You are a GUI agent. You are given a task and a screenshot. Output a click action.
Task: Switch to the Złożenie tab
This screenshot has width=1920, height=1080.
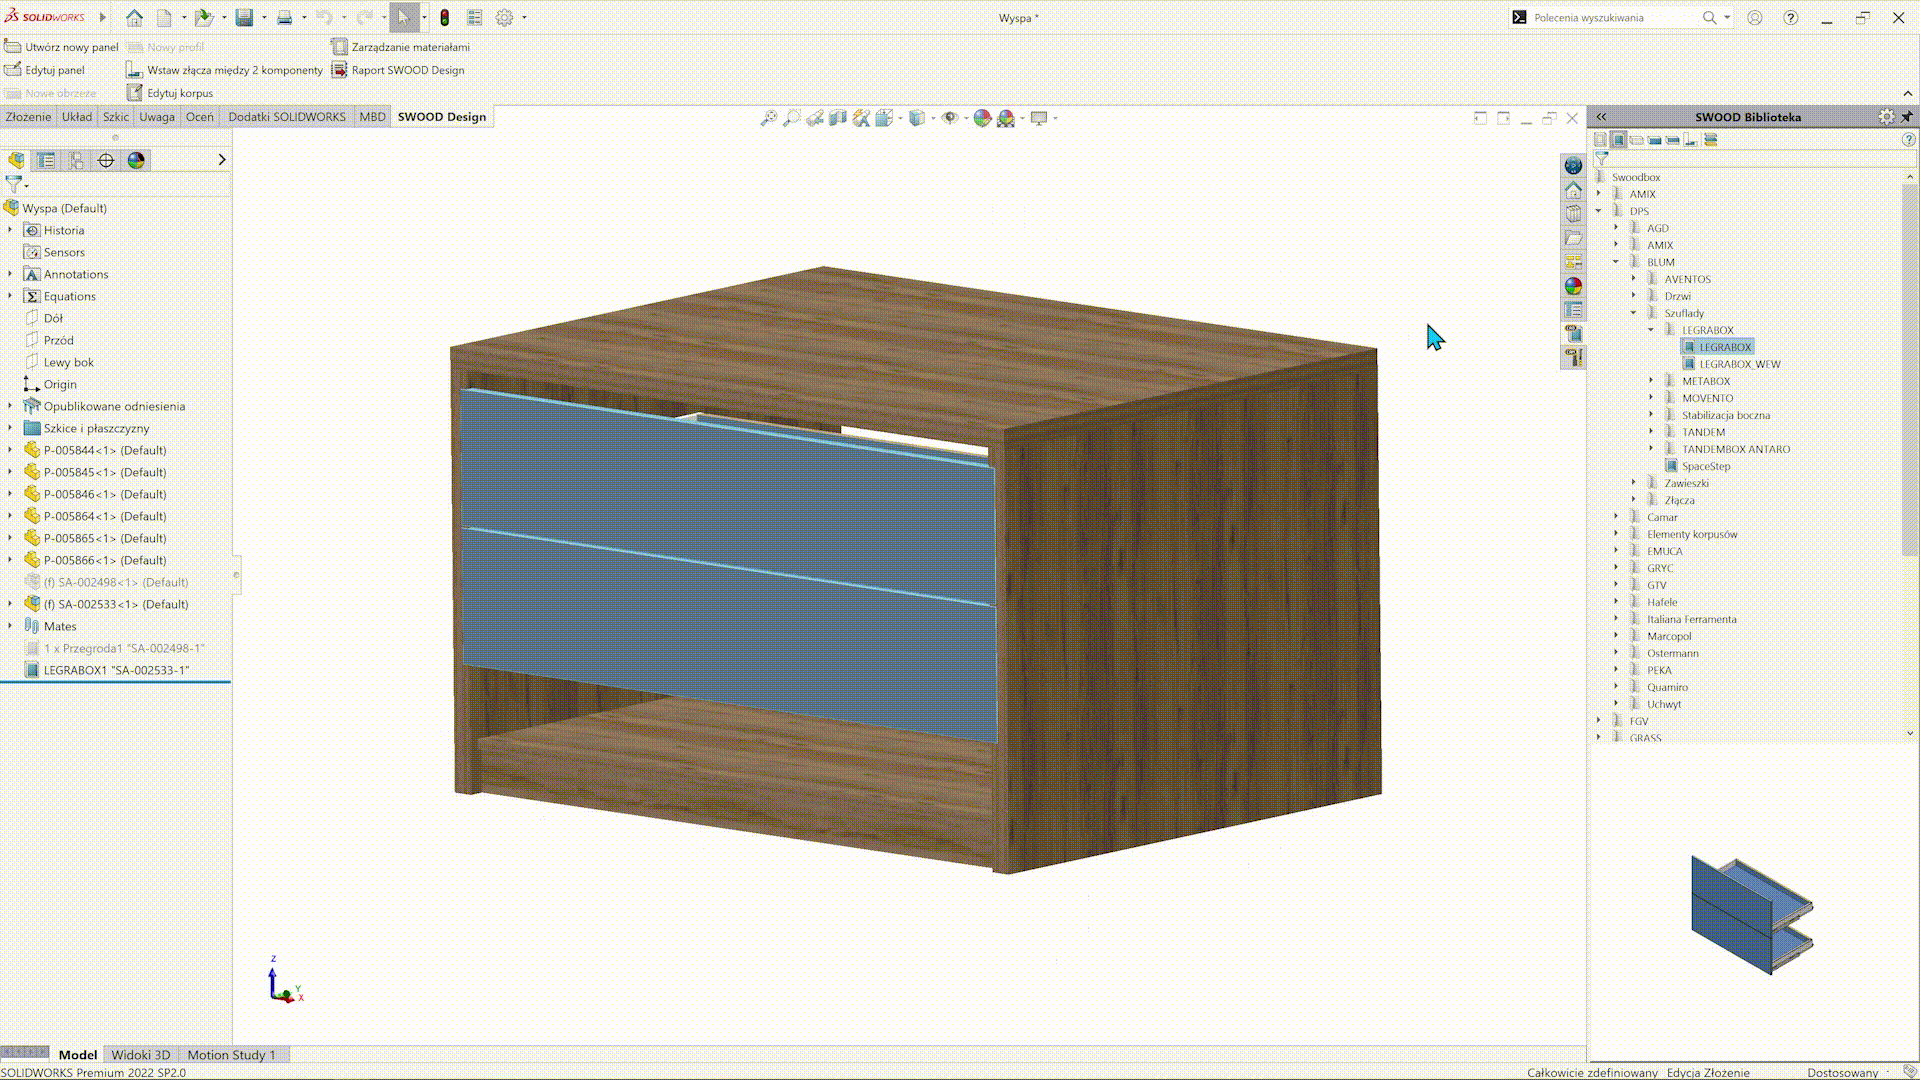click(x=28, y=117)
